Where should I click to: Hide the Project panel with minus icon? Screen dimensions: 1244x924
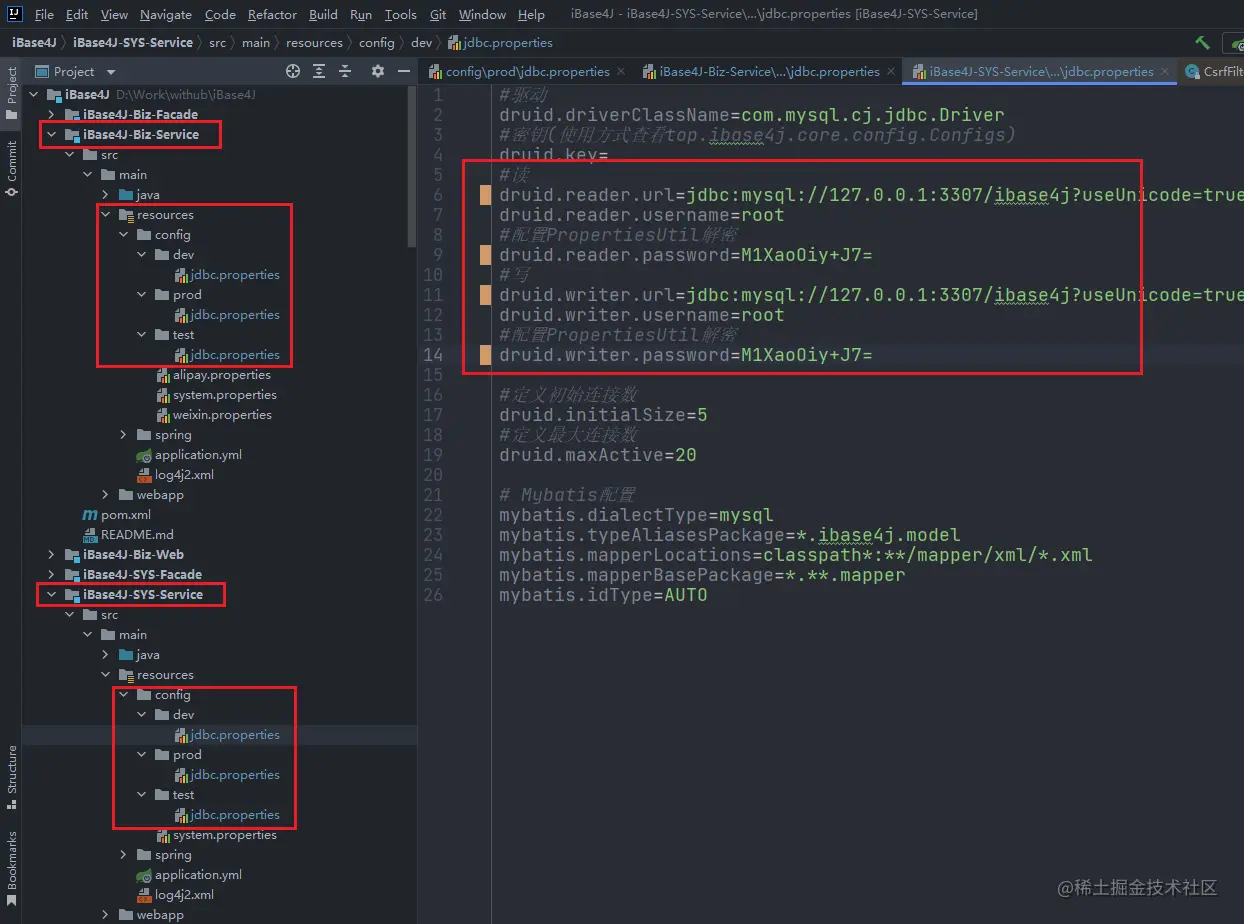(x=404, y=71)
